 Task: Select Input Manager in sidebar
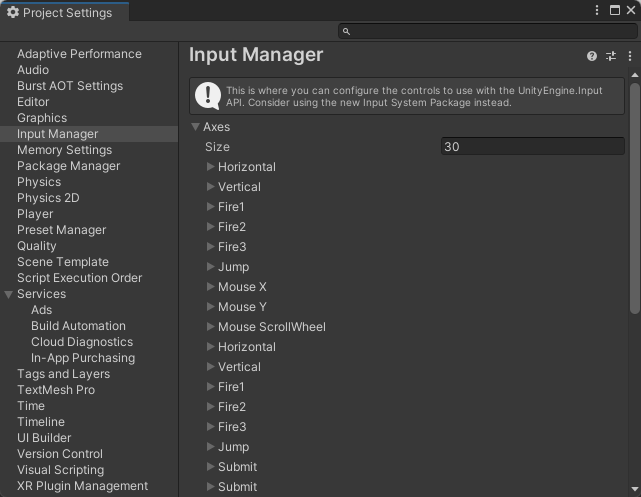[89, 134]
